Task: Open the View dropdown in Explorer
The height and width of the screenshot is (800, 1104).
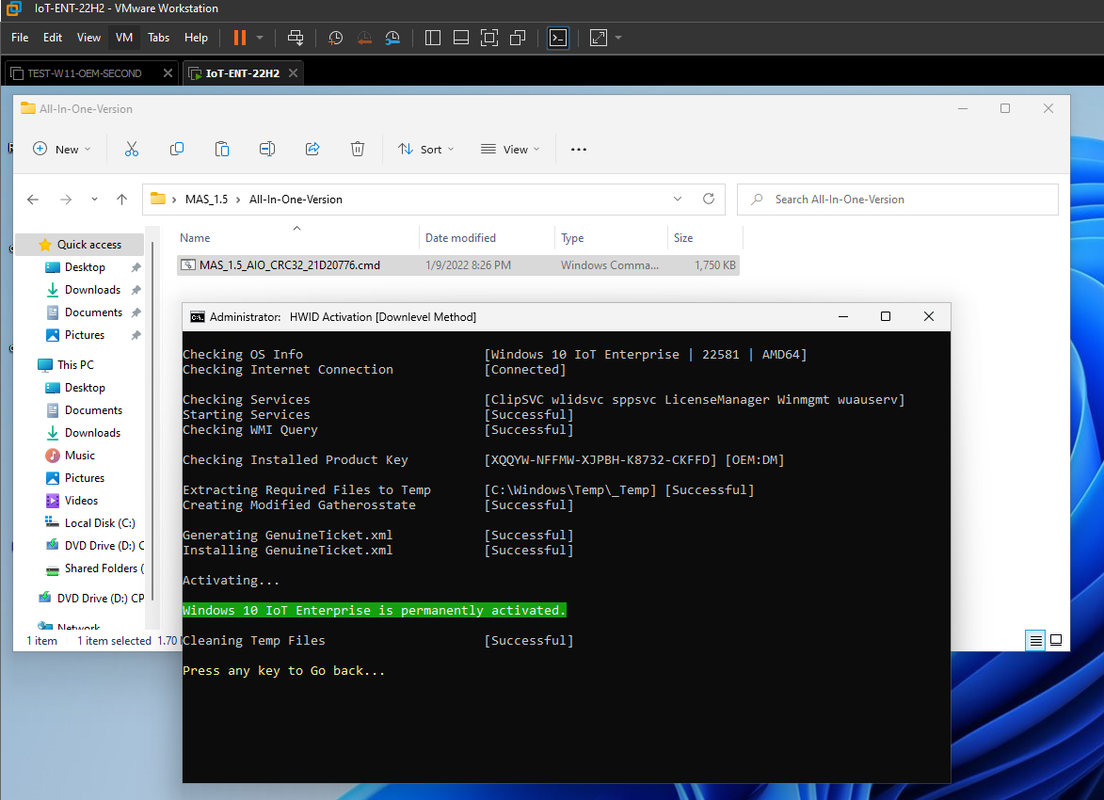Action: pyautogui.click(x=510, y=149)
